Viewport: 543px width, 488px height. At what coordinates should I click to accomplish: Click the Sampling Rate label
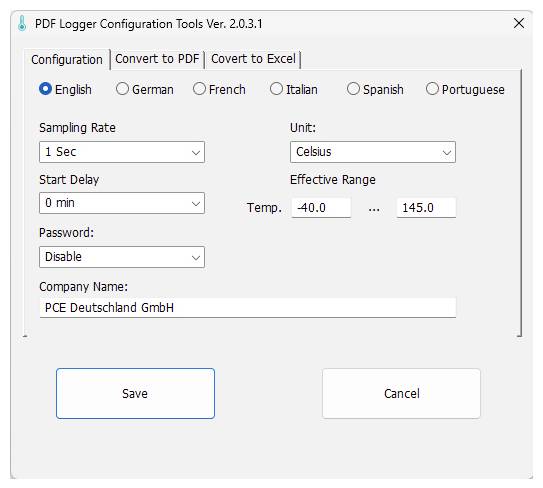pyautogui.click(x=77, y=128)
